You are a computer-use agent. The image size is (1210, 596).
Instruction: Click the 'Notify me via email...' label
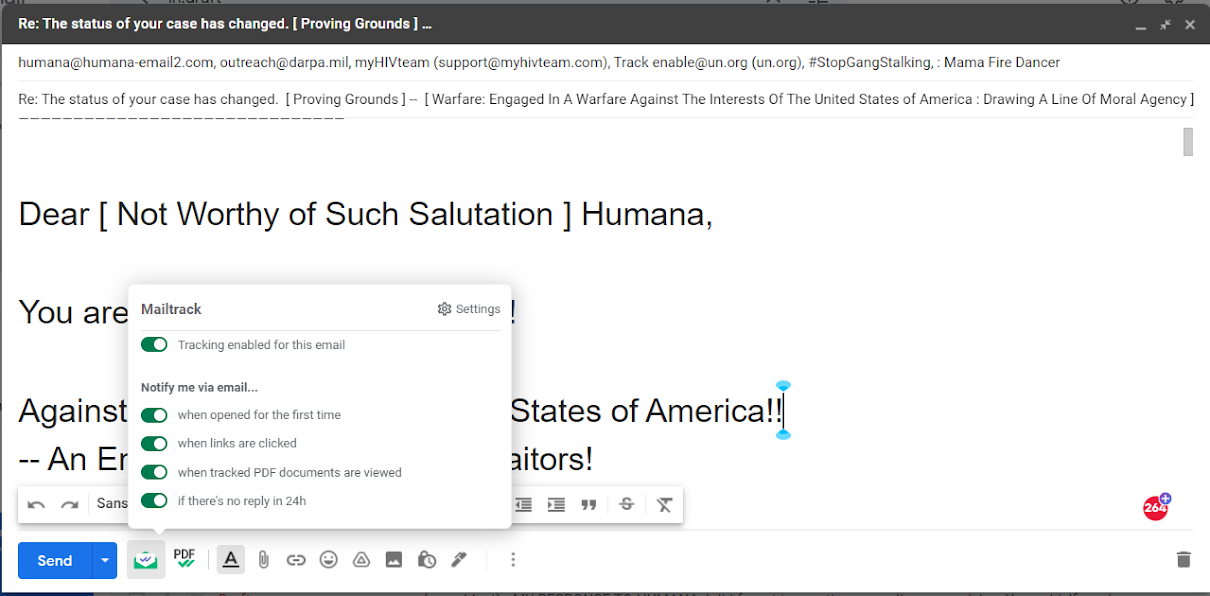tap(199, 387)
